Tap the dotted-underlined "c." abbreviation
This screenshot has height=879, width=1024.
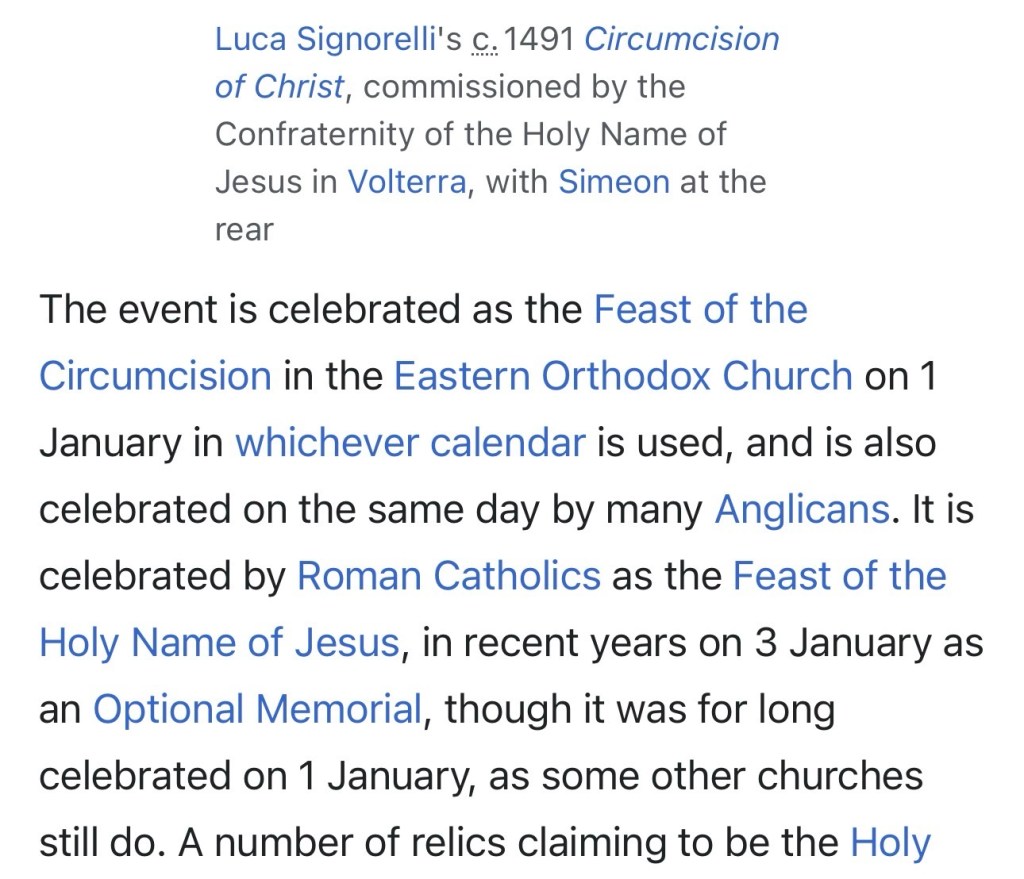[x=484, y=40]
